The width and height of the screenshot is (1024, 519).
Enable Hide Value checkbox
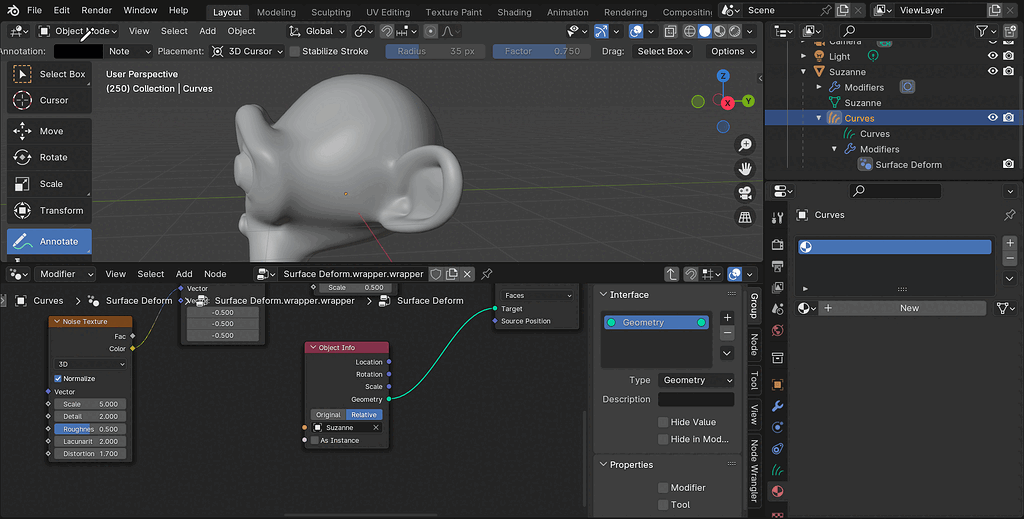pyautogui.click(x=664, y=422)
